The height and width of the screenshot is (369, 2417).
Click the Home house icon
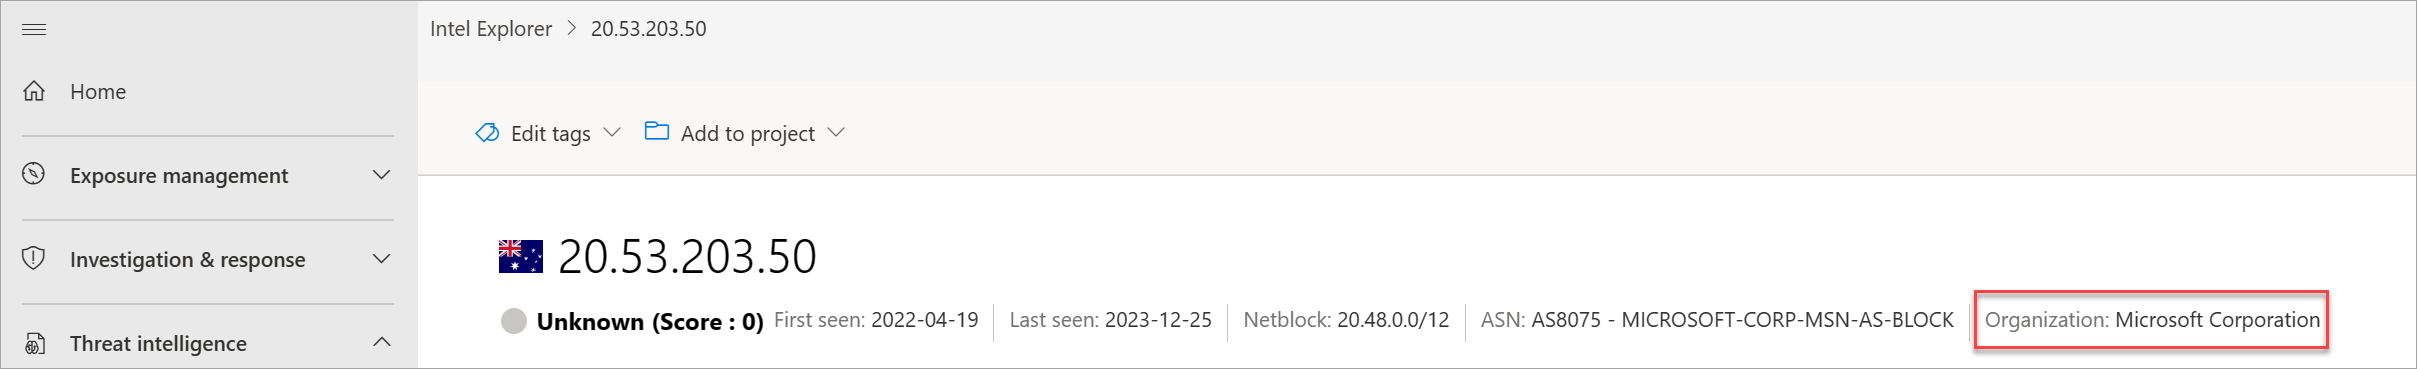34,91
